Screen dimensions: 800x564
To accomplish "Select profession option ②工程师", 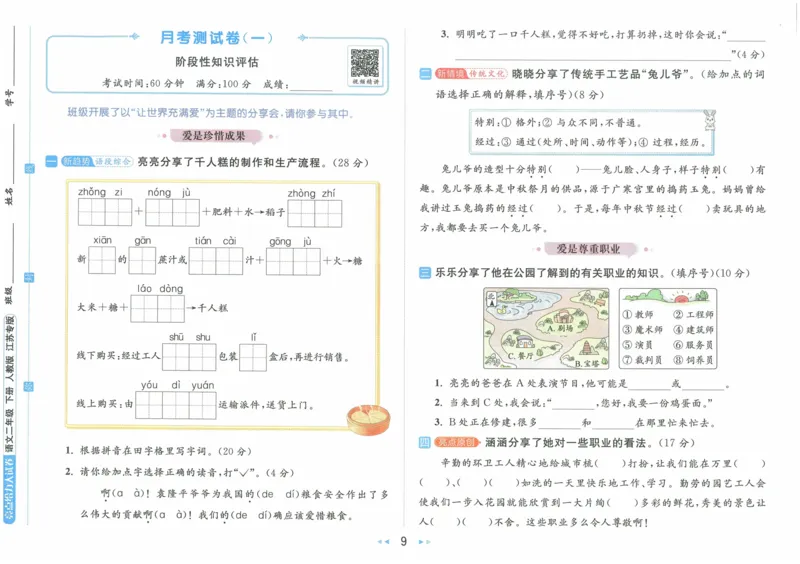I will point(693,314).
